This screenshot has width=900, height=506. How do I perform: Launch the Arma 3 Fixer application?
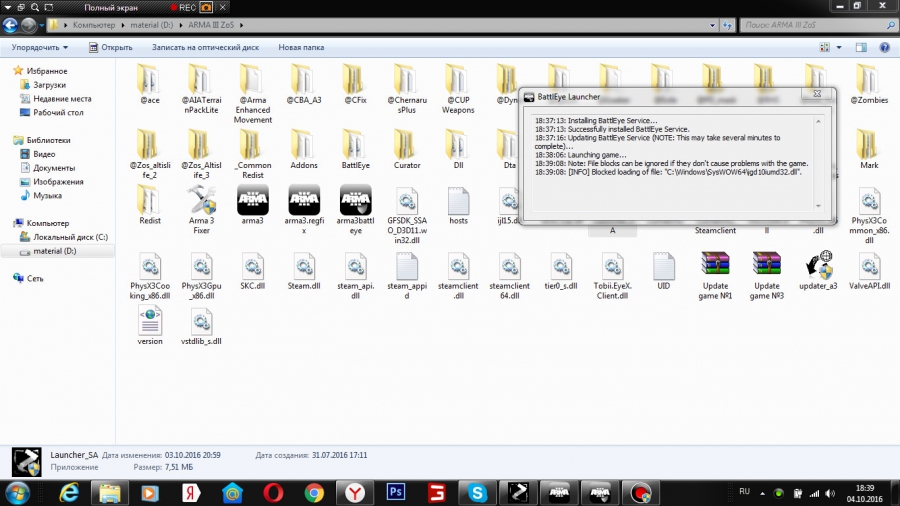(x=201, y=210)
